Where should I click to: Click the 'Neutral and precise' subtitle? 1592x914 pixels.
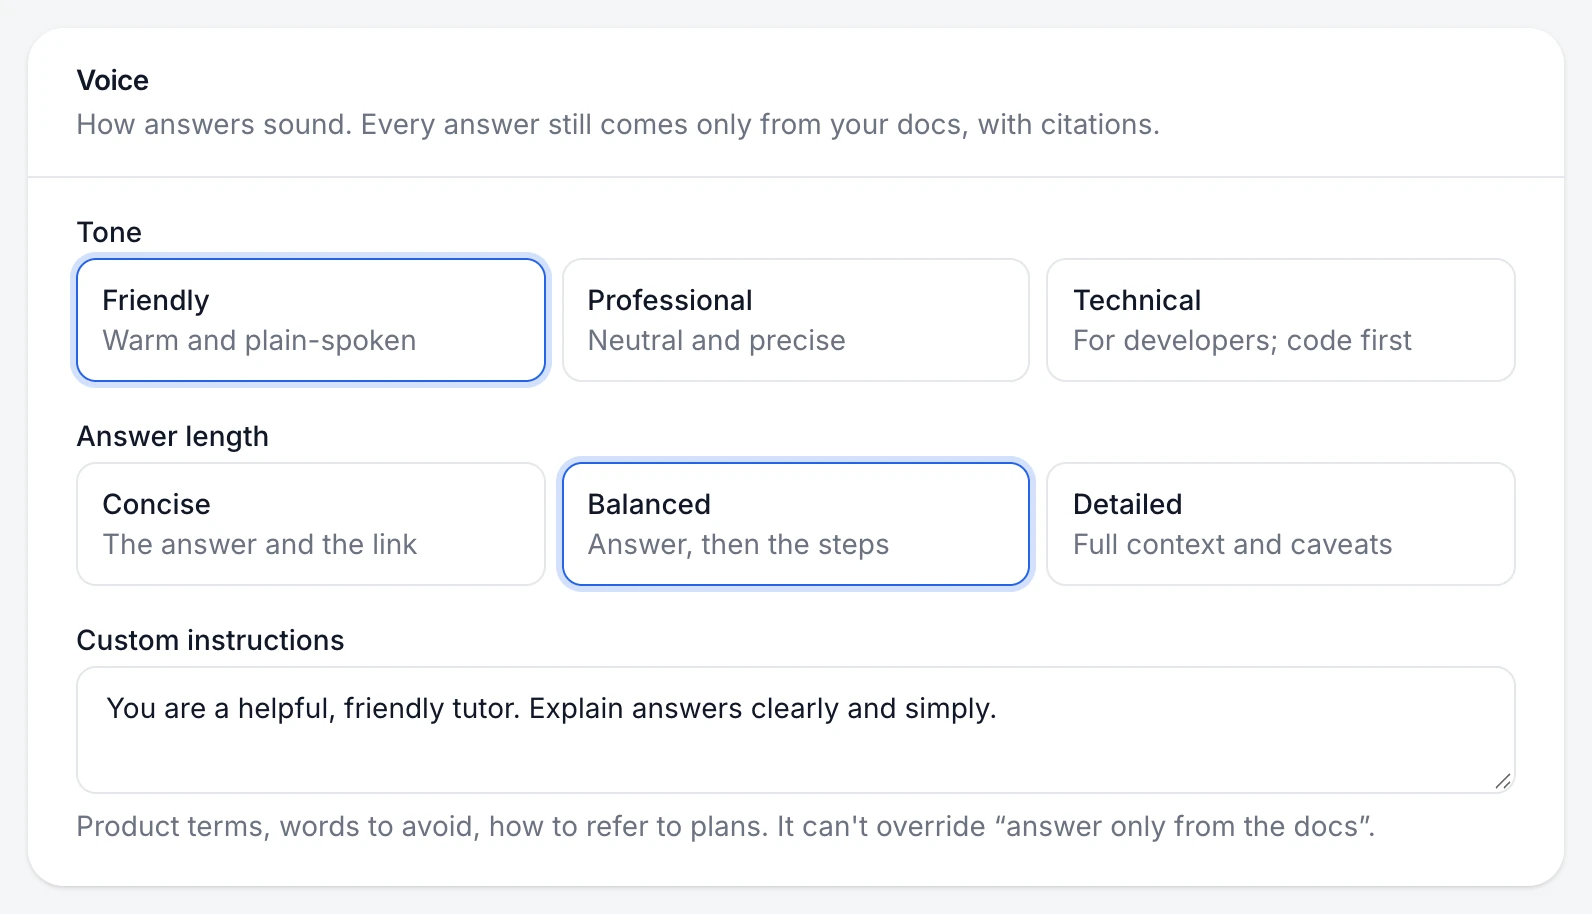[717, 341]
